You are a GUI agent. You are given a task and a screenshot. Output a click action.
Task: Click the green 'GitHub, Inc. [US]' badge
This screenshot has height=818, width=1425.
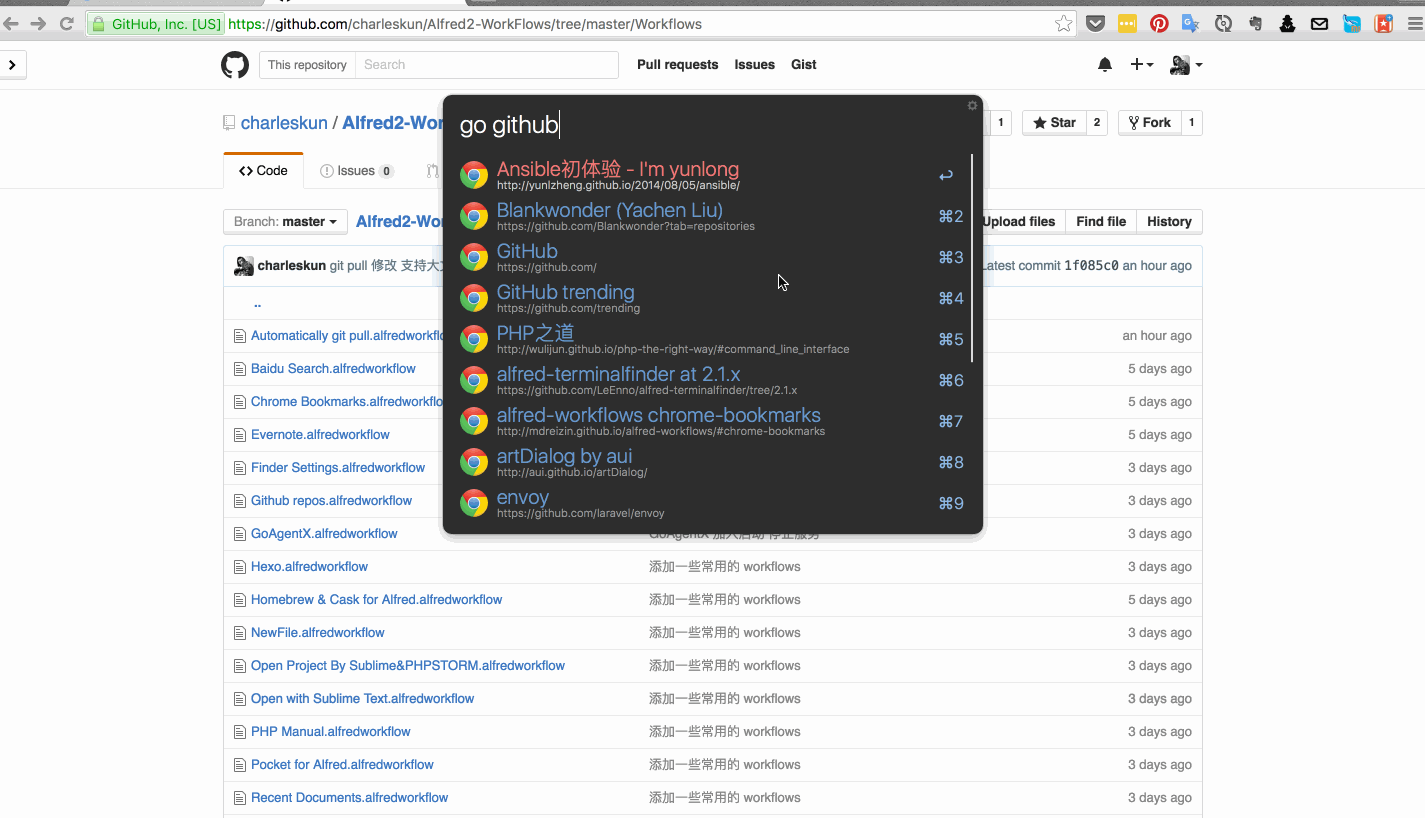click(156, 24)
